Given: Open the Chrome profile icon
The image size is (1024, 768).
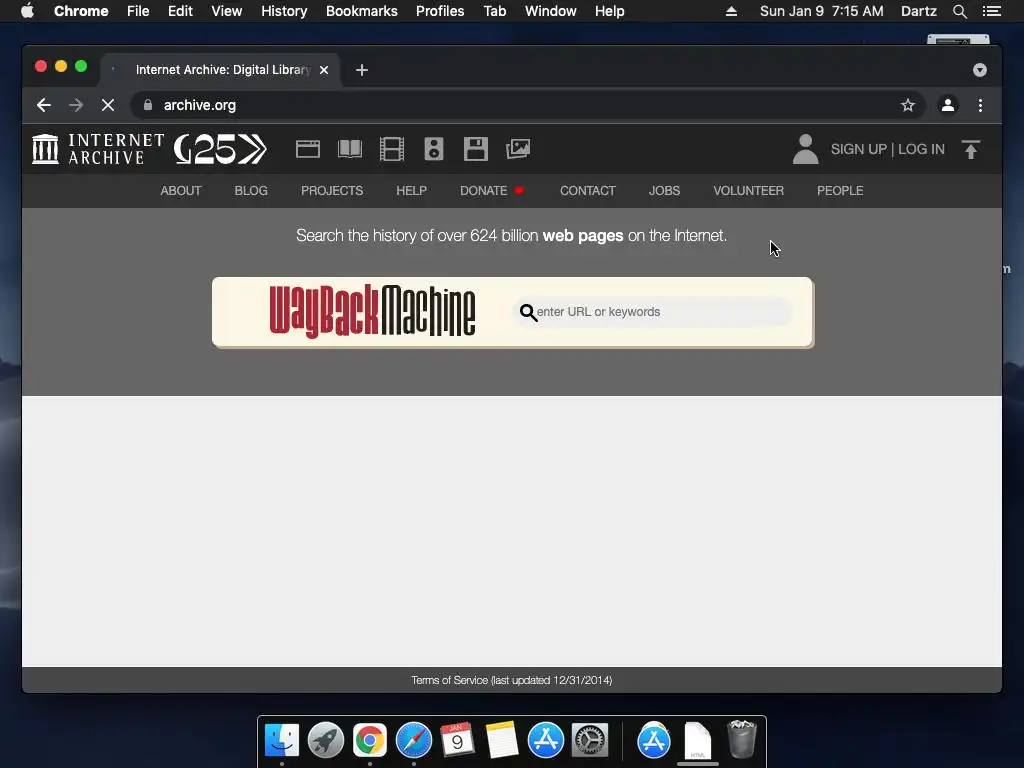Looking at the screenshot, I should [948, 105].
